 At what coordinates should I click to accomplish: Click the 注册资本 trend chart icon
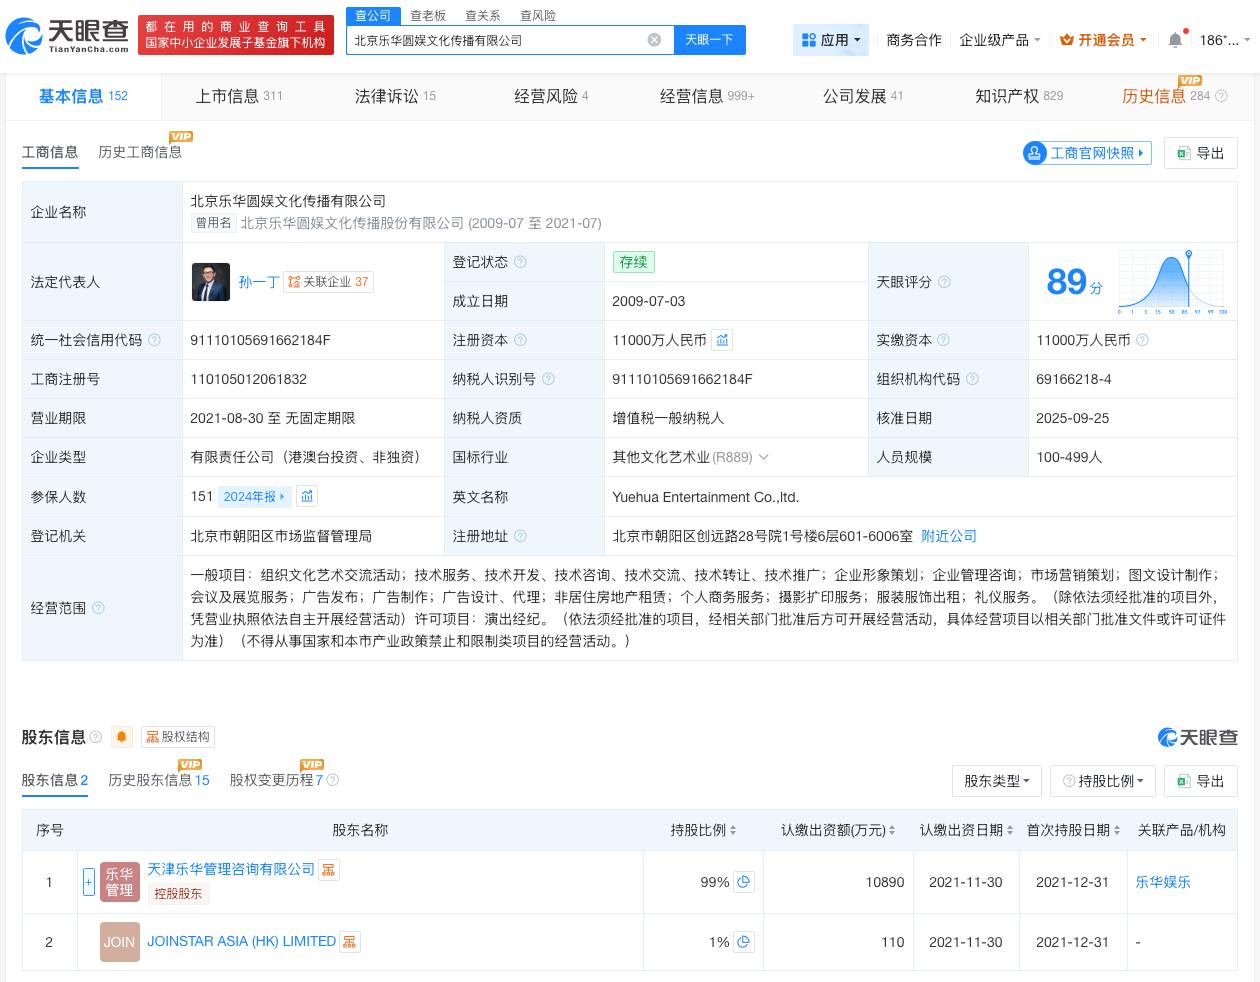[x=722, y=340]
